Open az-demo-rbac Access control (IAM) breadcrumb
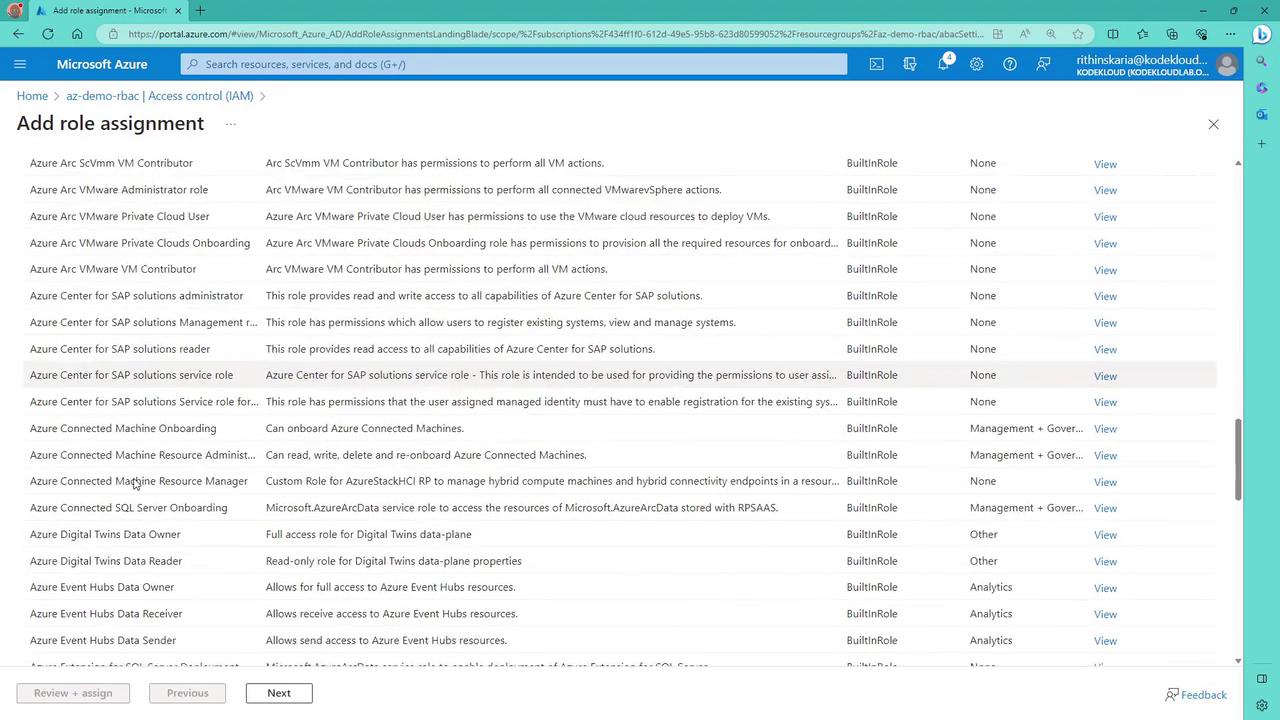The height and width of the screenshot is (720, 1280). point(160,96)
